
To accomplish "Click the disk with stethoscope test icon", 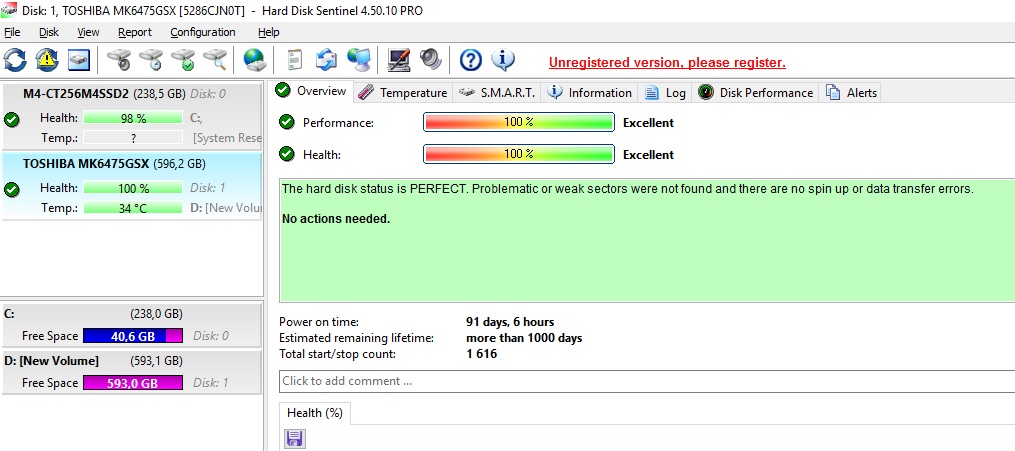I will pyautogui.click(x=119, y=60).
